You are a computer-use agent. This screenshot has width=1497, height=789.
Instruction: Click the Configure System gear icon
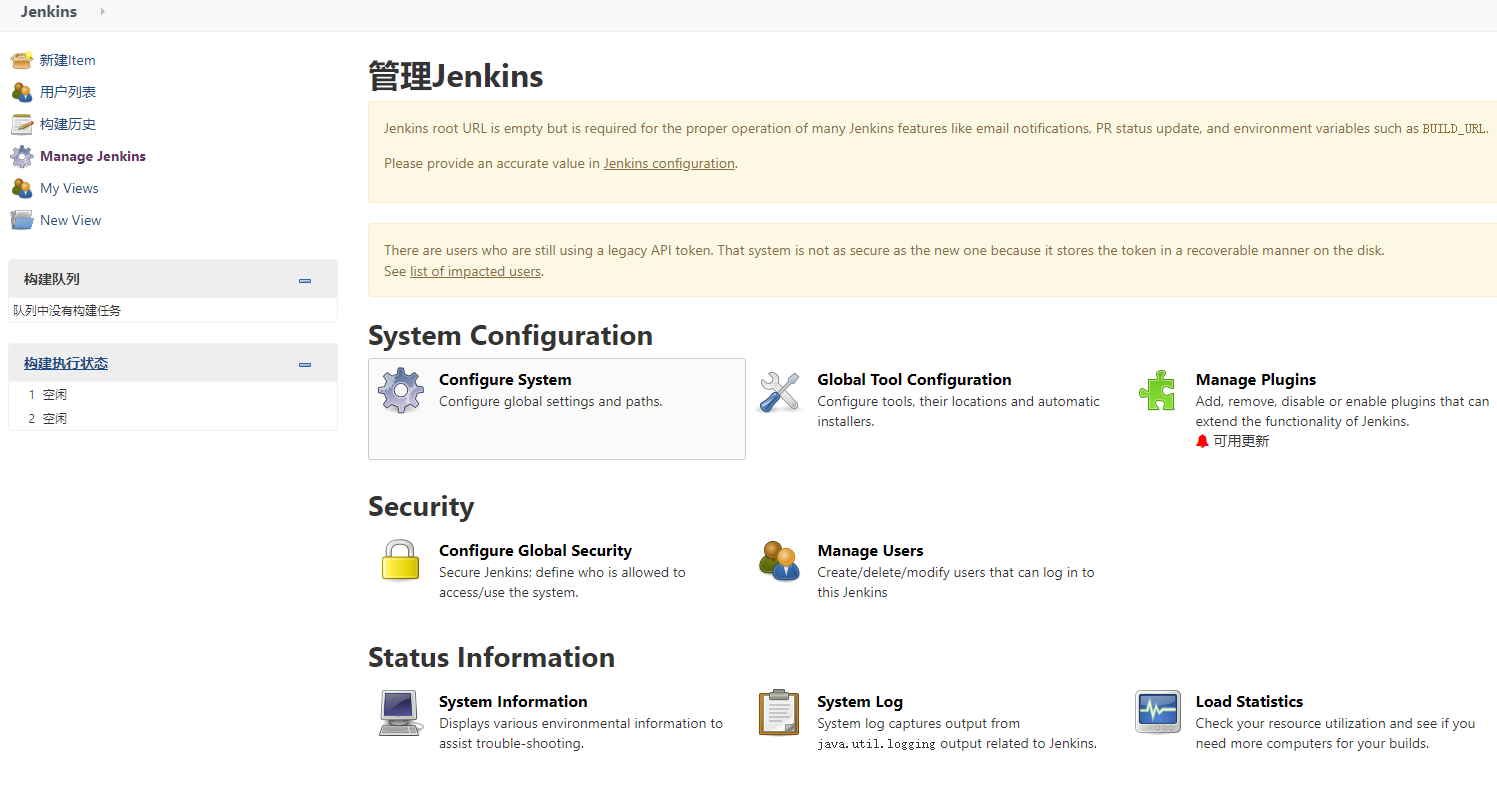click(x=401, y=391)
